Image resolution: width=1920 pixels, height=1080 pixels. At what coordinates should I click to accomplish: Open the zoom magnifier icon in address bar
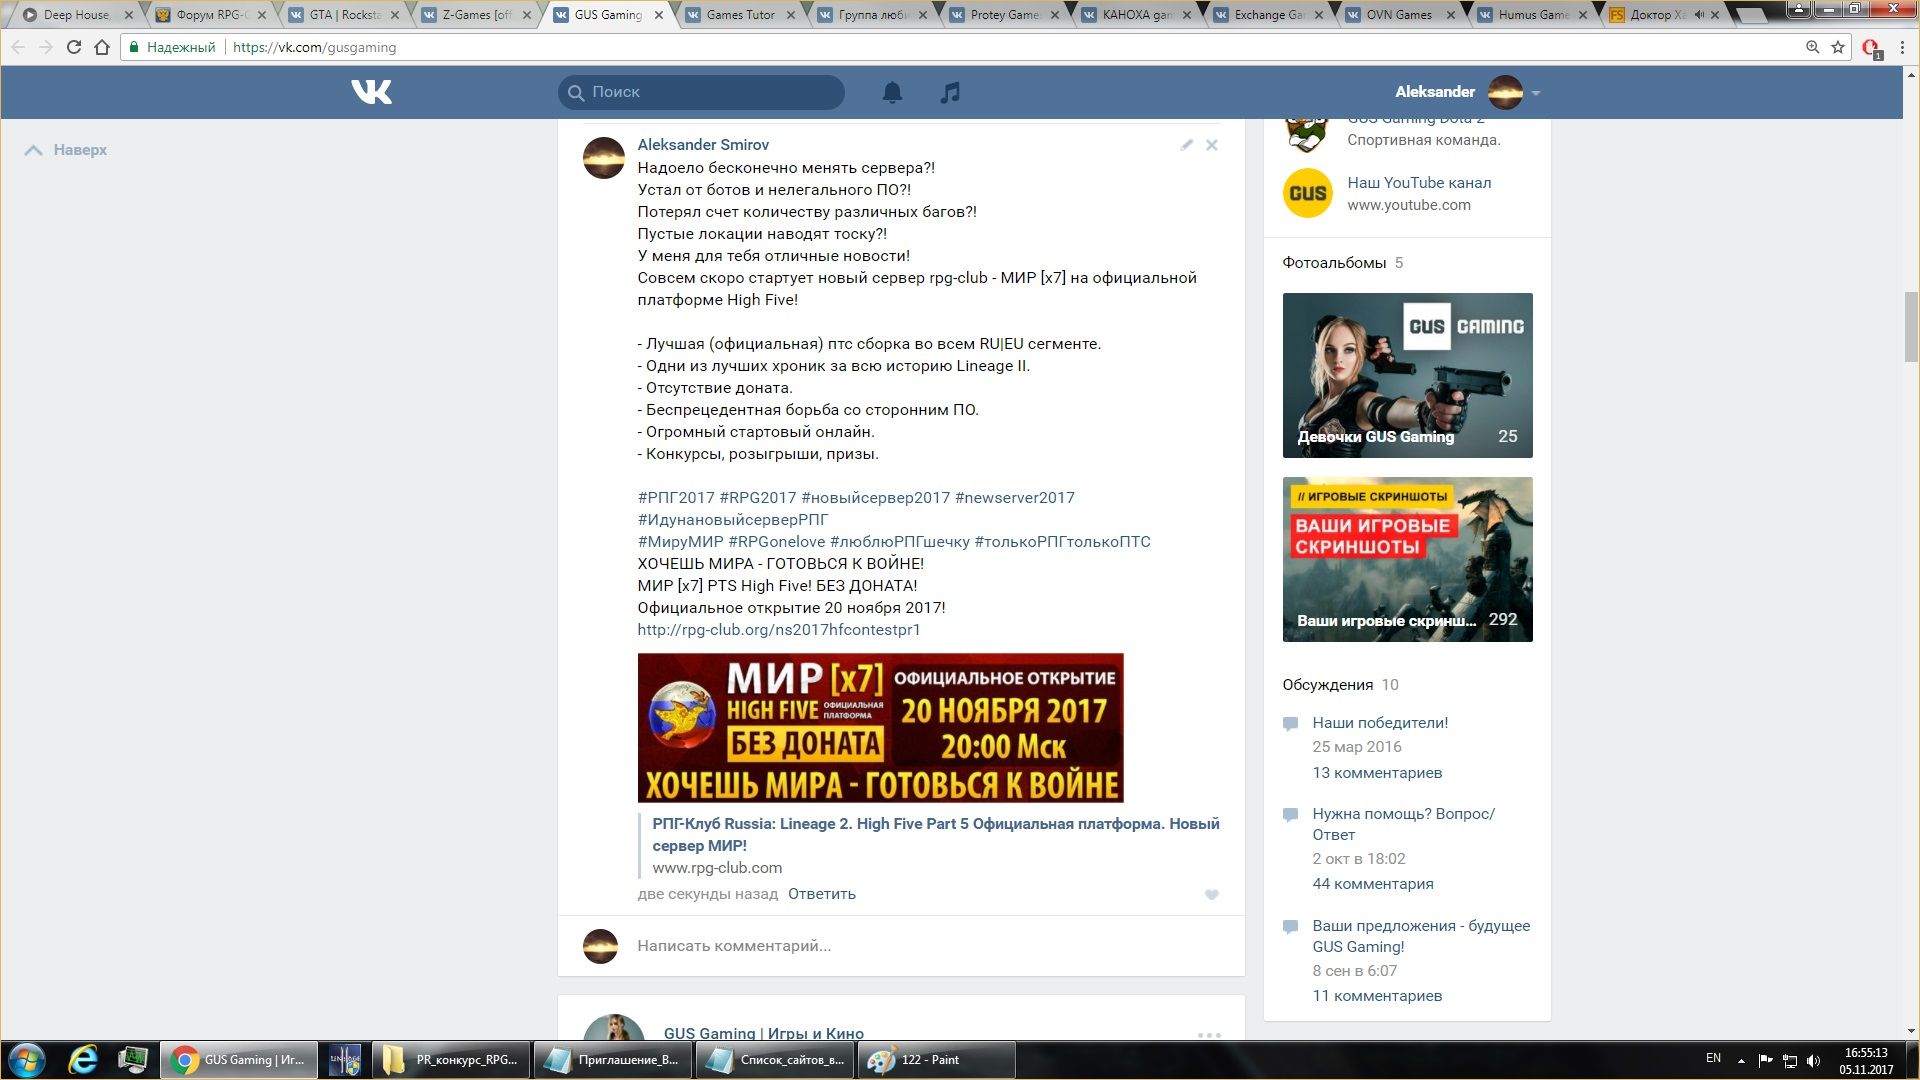(x=1812, y=47)
